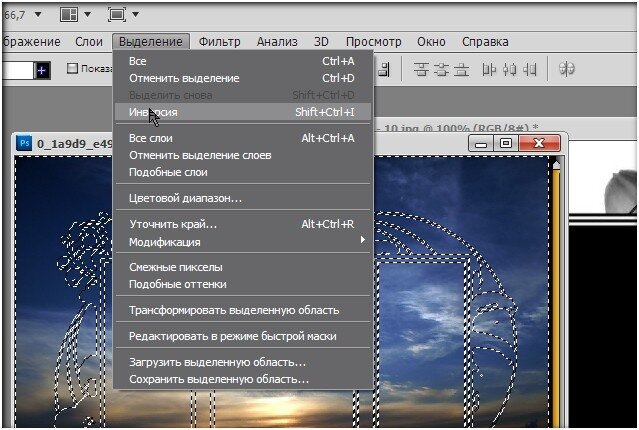
Task: Open the 66,7 zoom level dropdown
Action: (x=38, y=15)
